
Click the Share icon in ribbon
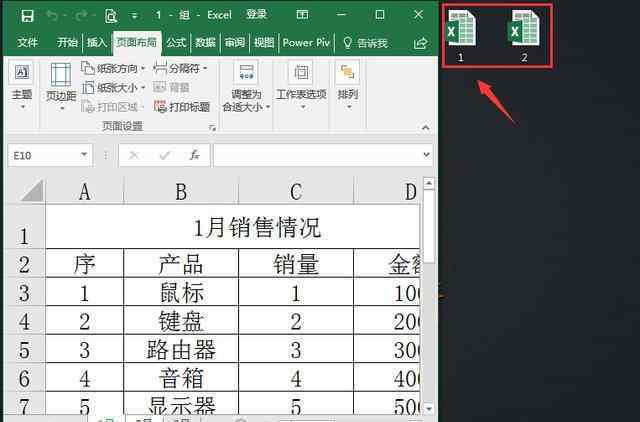tap(420, 43)
